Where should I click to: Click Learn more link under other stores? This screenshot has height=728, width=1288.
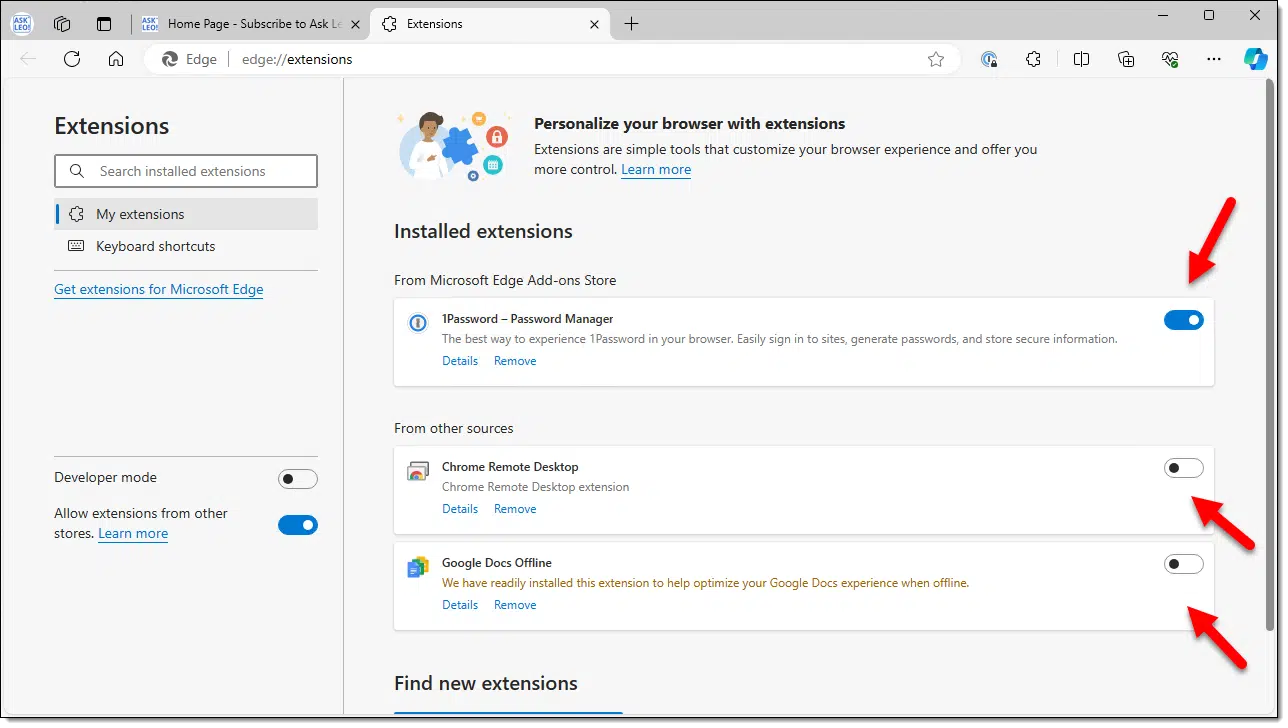pyautogui.click(x=133, y=533)
